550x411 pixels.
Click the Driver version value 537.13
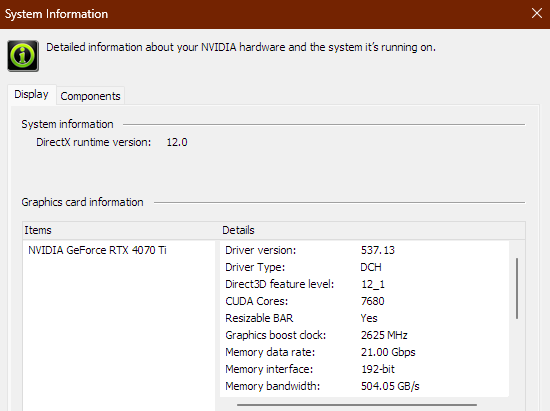point(378,250)
